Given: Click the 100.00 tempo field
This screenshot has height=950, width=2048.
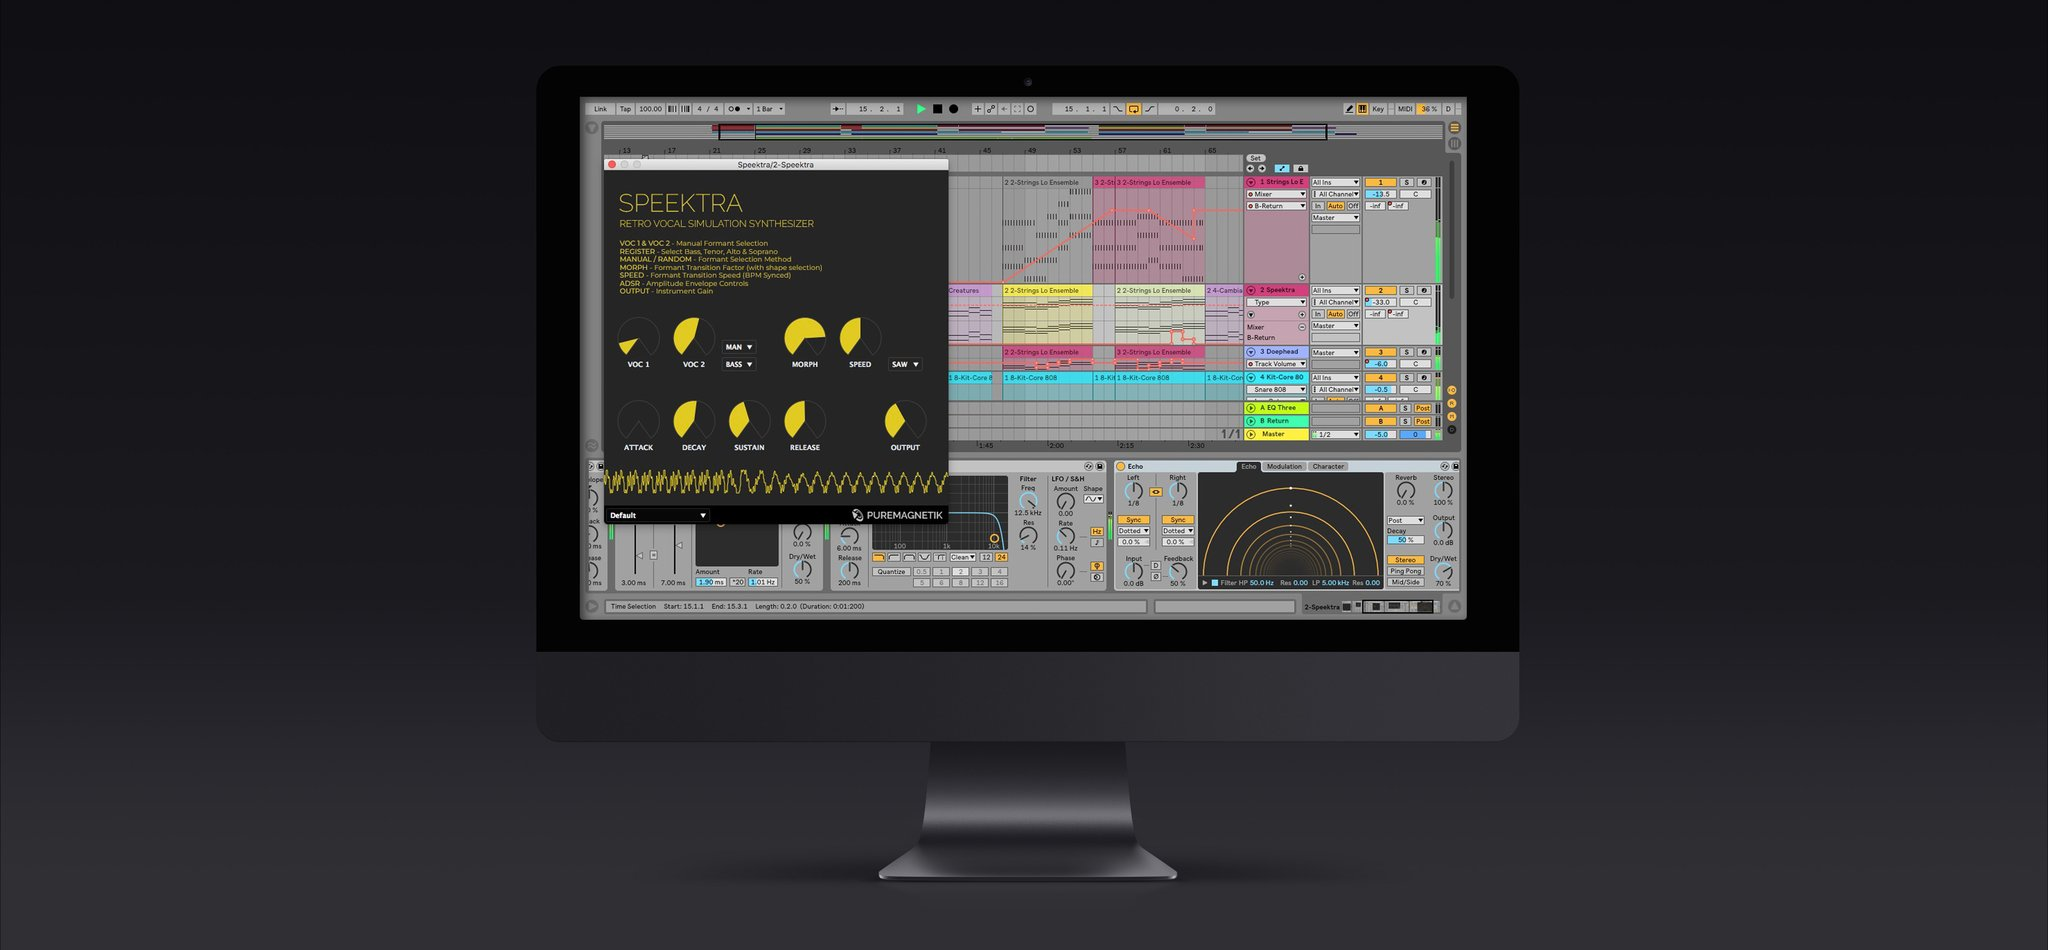Looking at the screenshot, I should pyautogui.click(x=650, y=109).
